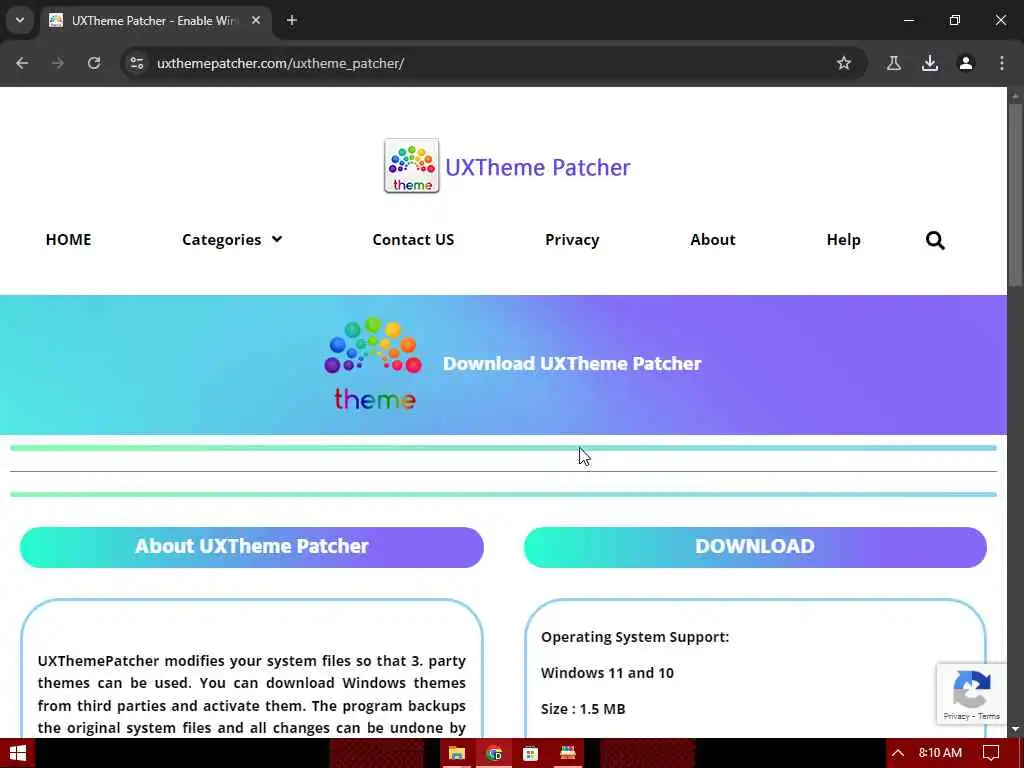The width and height of the screenshot is (1024, 768).
Task: Click the About UXTheme Patcher button
Action: [x=252, y=547]
